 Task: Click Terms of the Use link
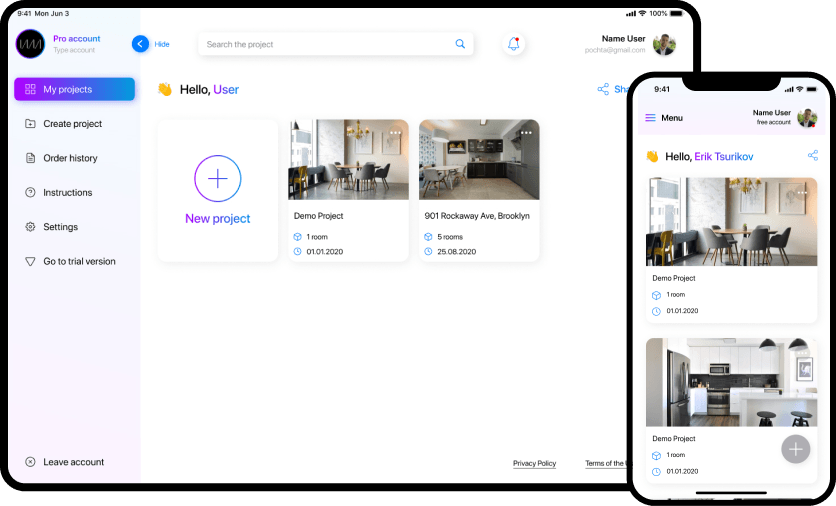(607, 463)
